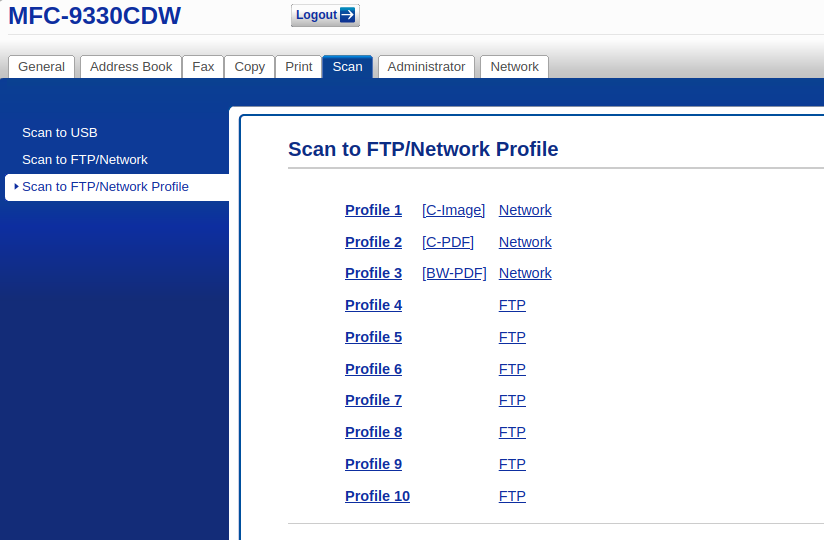
Task: Open Profile 1 link
Action: [x=374, y=210]
